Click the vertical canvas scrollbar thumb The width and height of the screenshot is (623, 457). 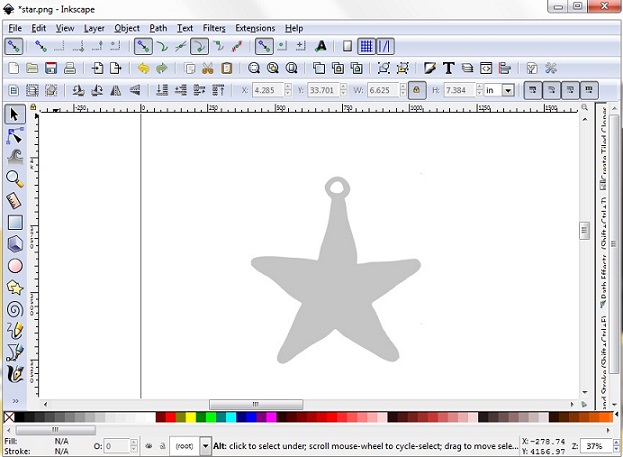point(584,230)
